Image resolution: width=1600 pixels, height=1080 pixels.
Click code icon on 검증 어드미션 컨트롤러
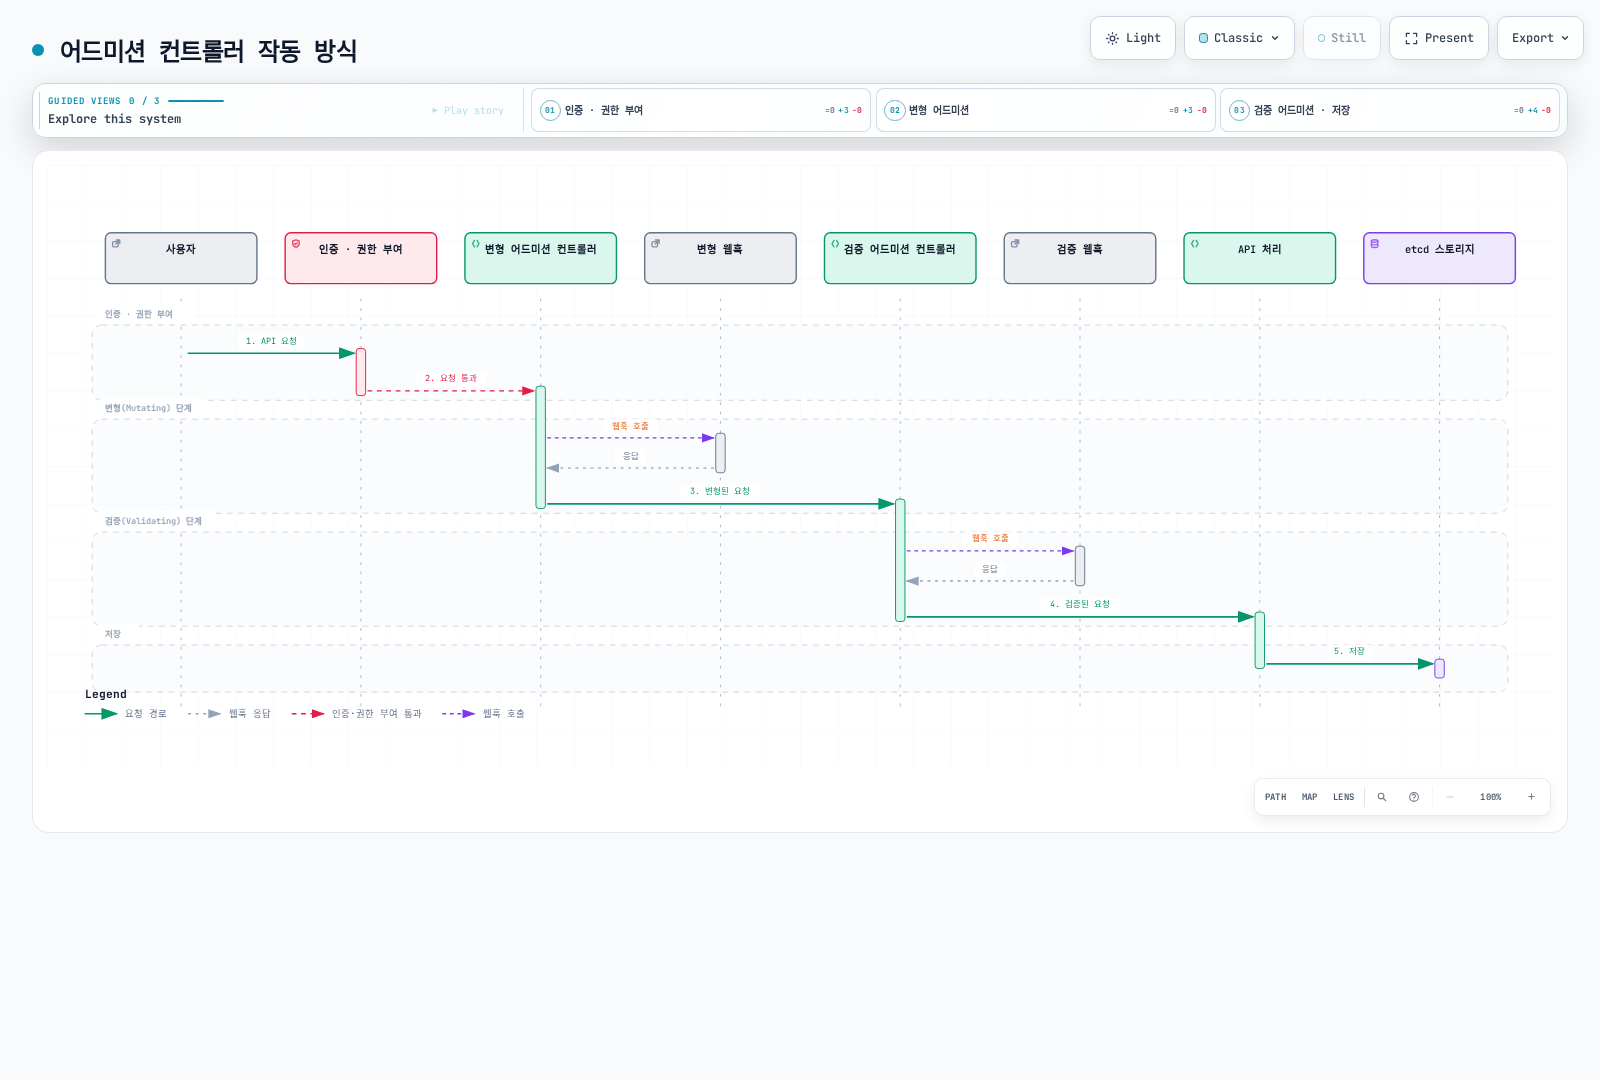click(x=835, y=243)
